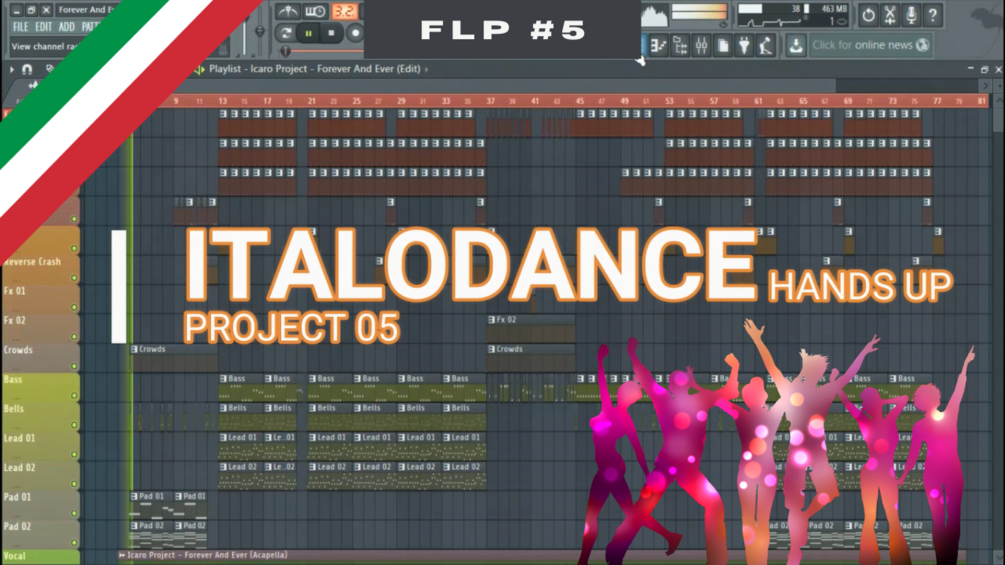Open the ADD menu
Image resolution: width=1005 pixels, height=565 pixels.
click(66, 27)
